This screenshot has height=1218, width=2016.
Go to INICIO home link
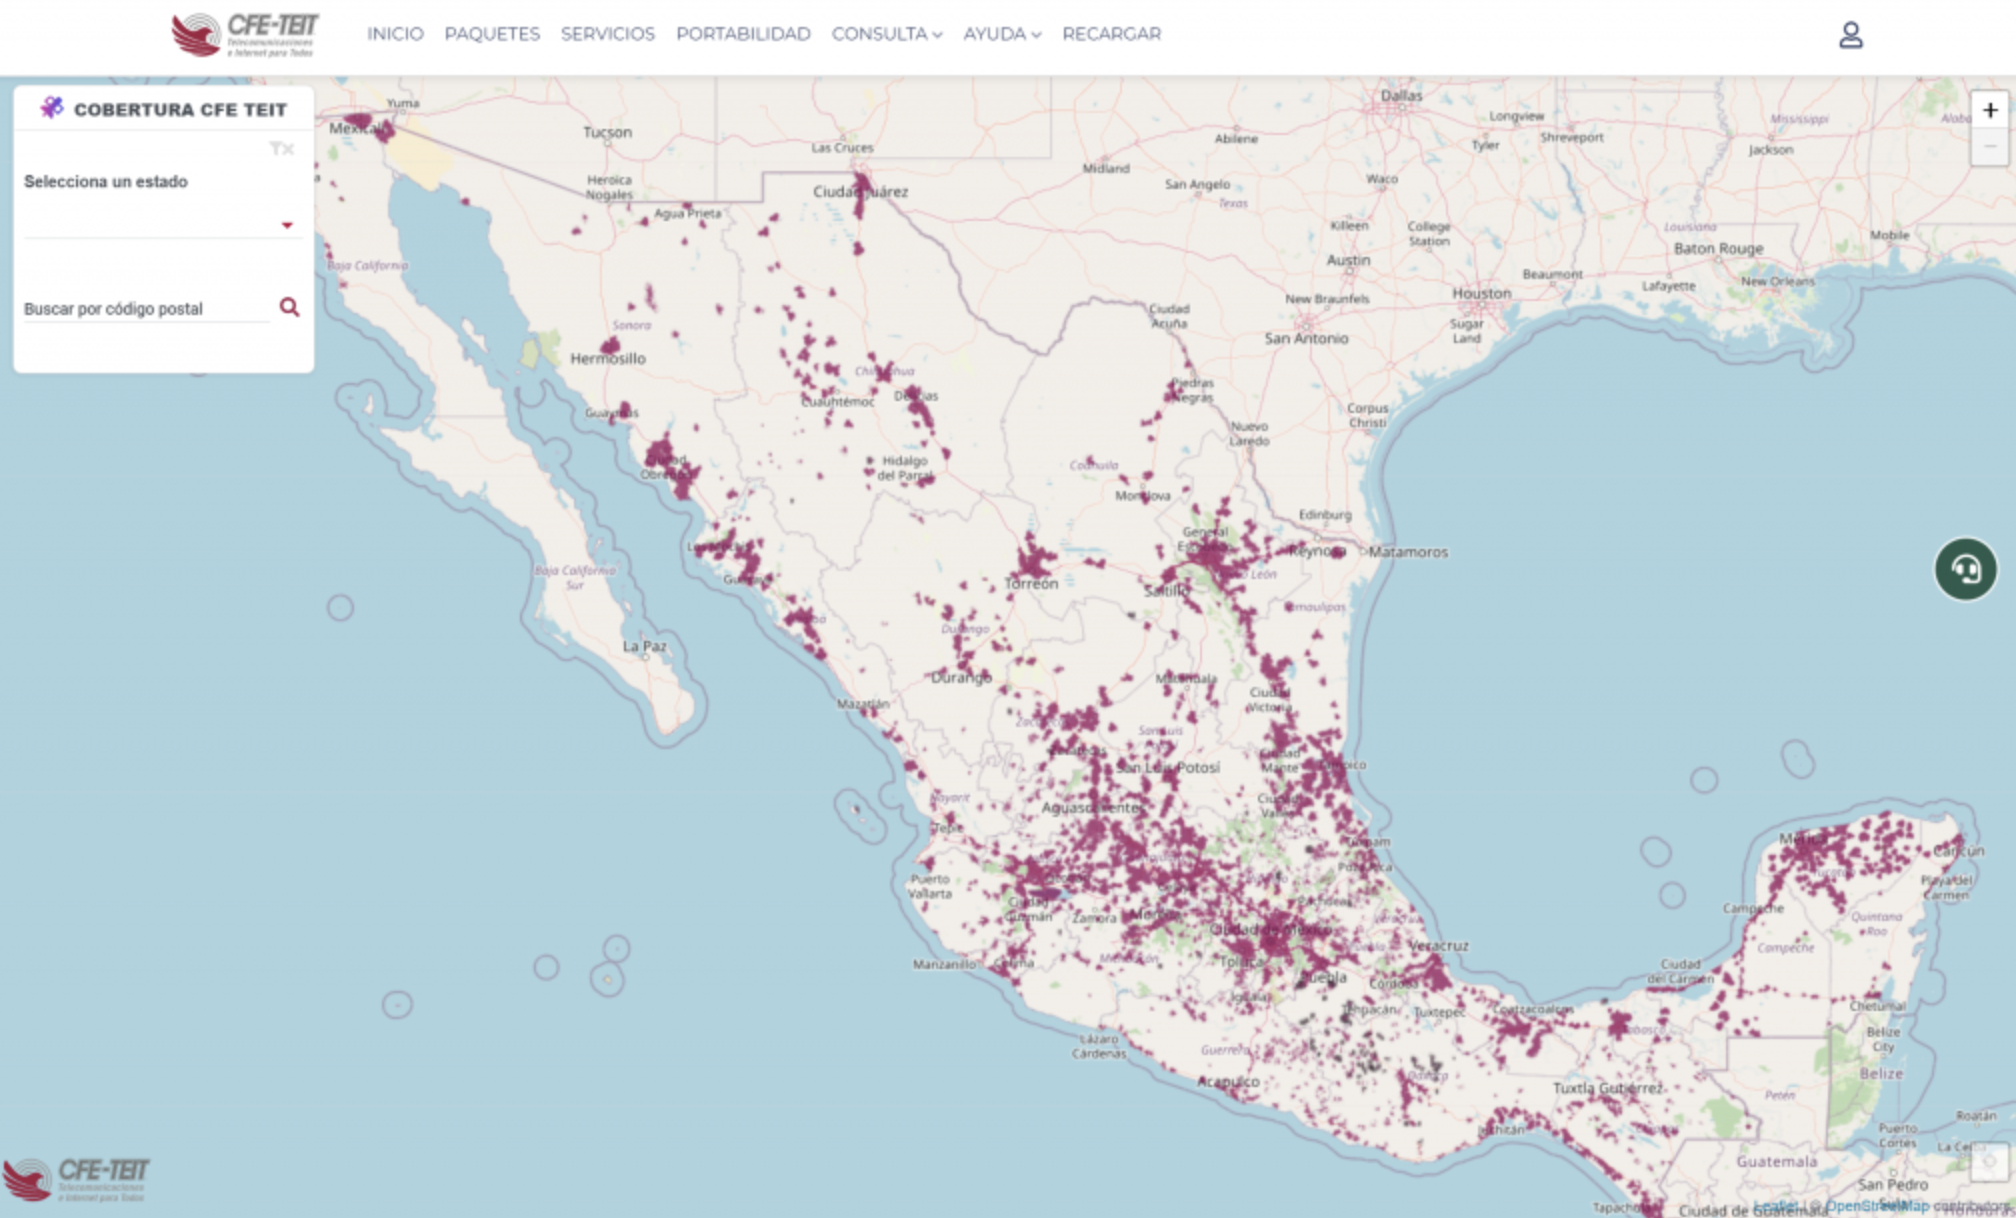(395, 34)
